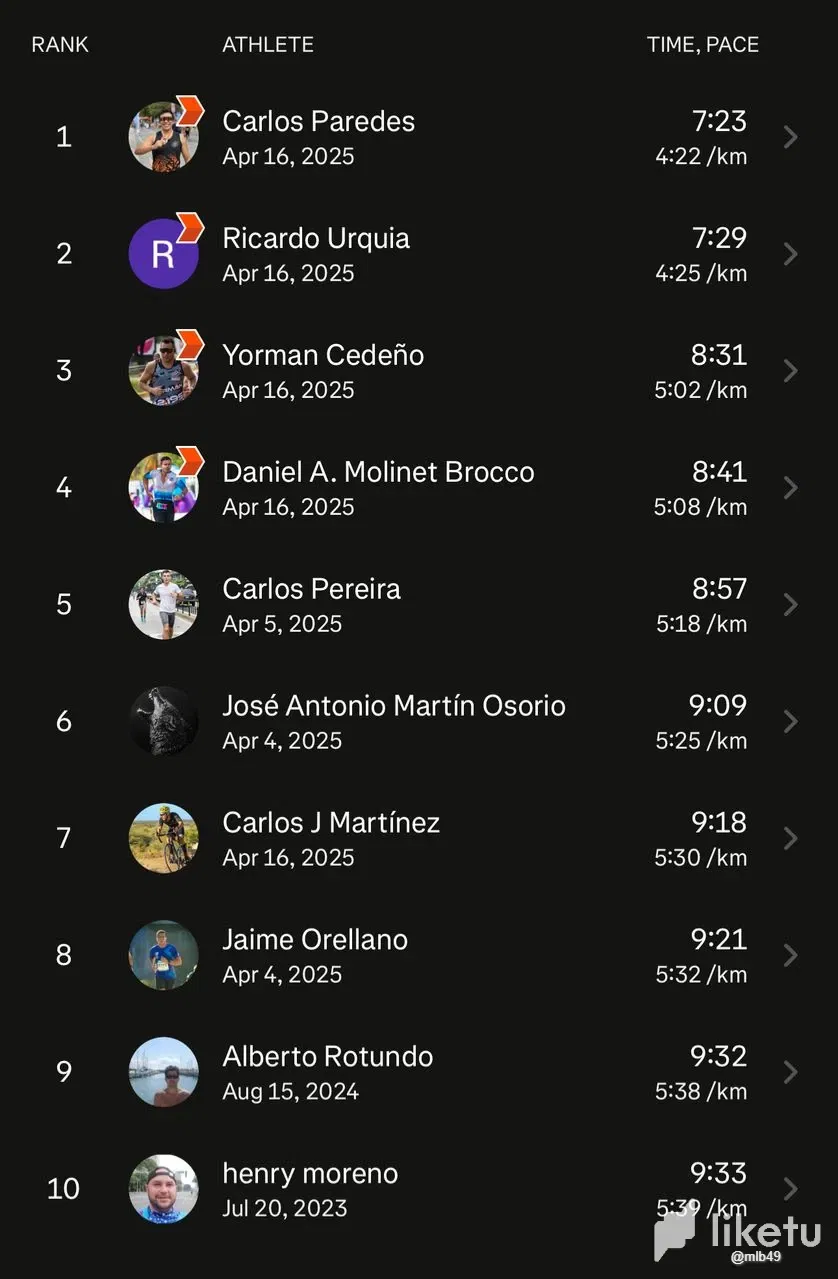Tap Carlos Pereira's runner avatar
Viewport: 838px width, 1279px height.
coord(163,605)
